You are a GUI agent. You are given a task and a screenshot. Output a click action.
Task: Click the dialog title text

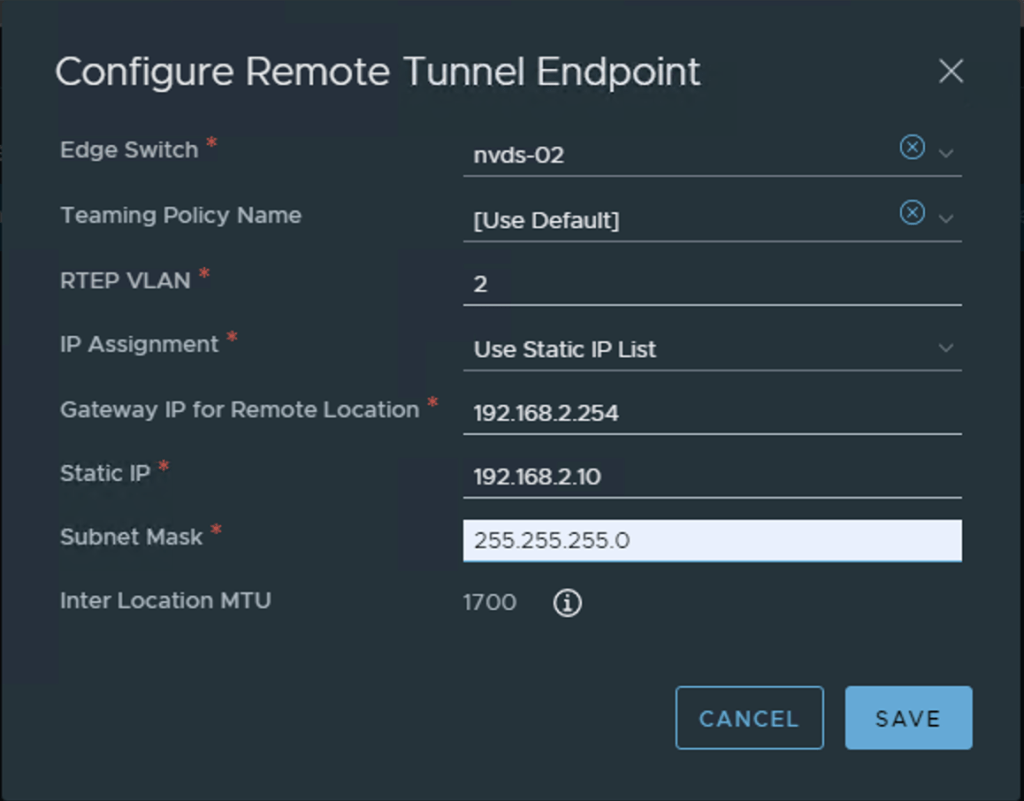point(377,72)
